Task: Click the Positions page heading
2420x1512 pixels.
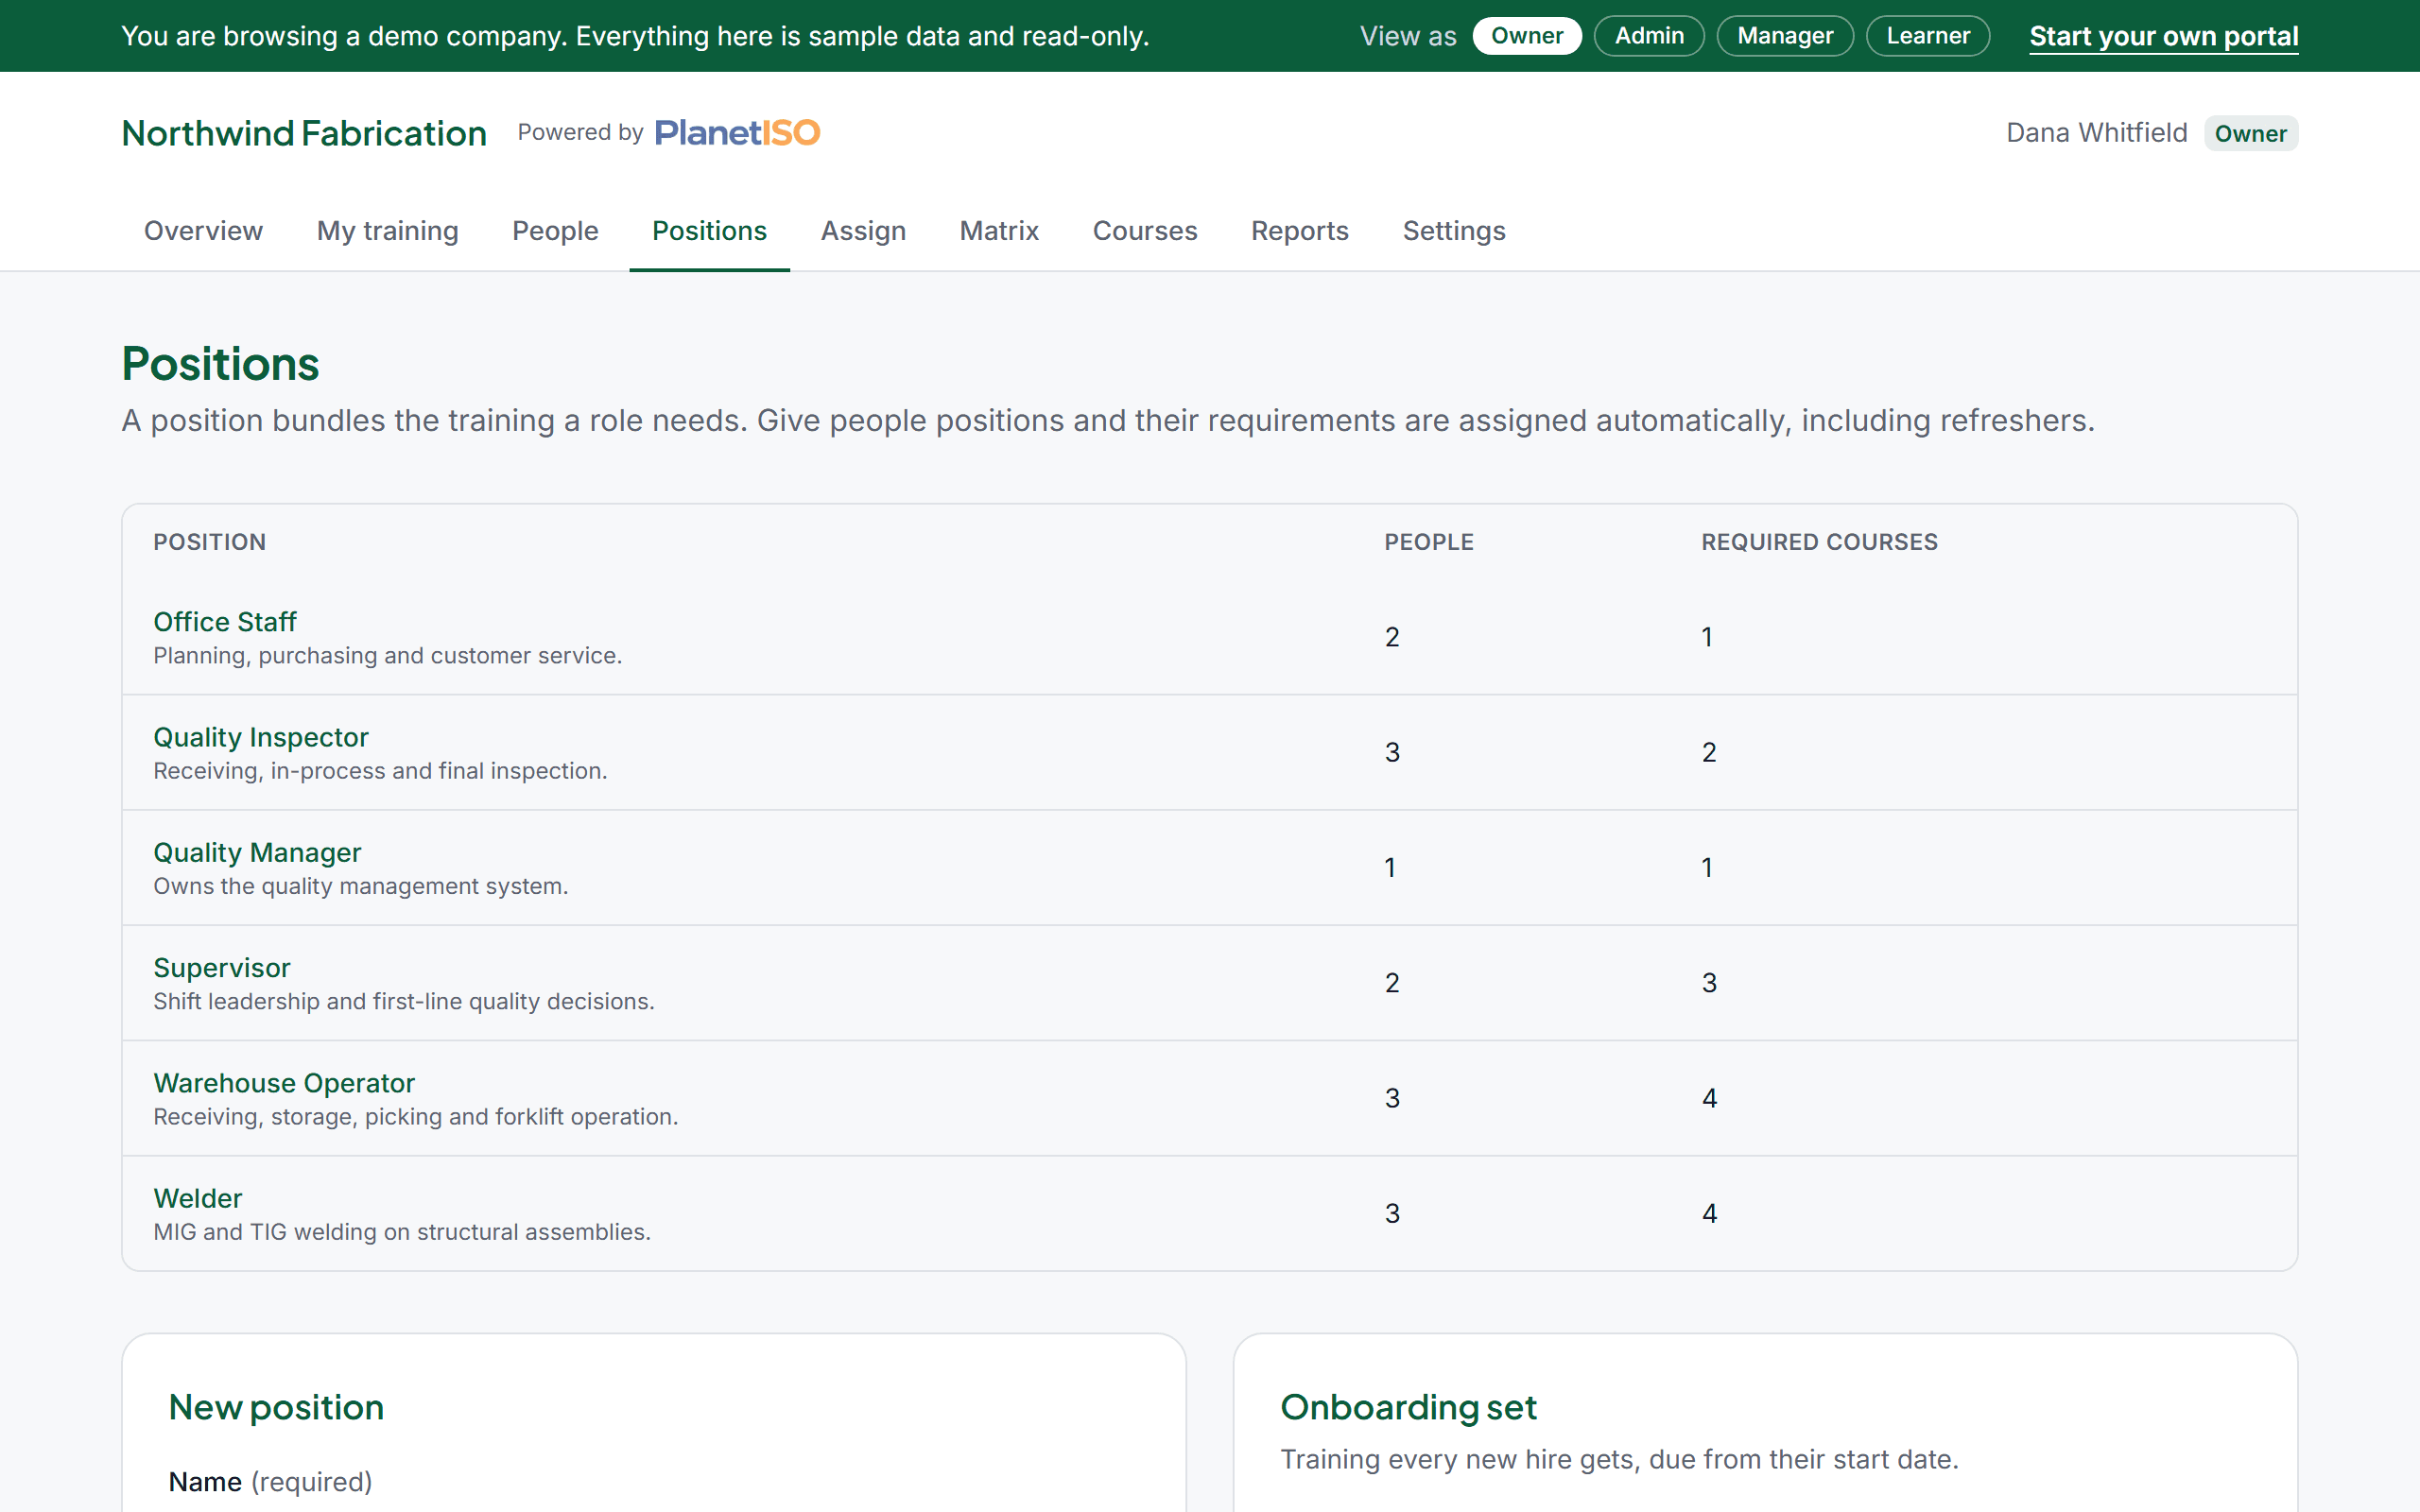Action: click(x=220, y=364)
